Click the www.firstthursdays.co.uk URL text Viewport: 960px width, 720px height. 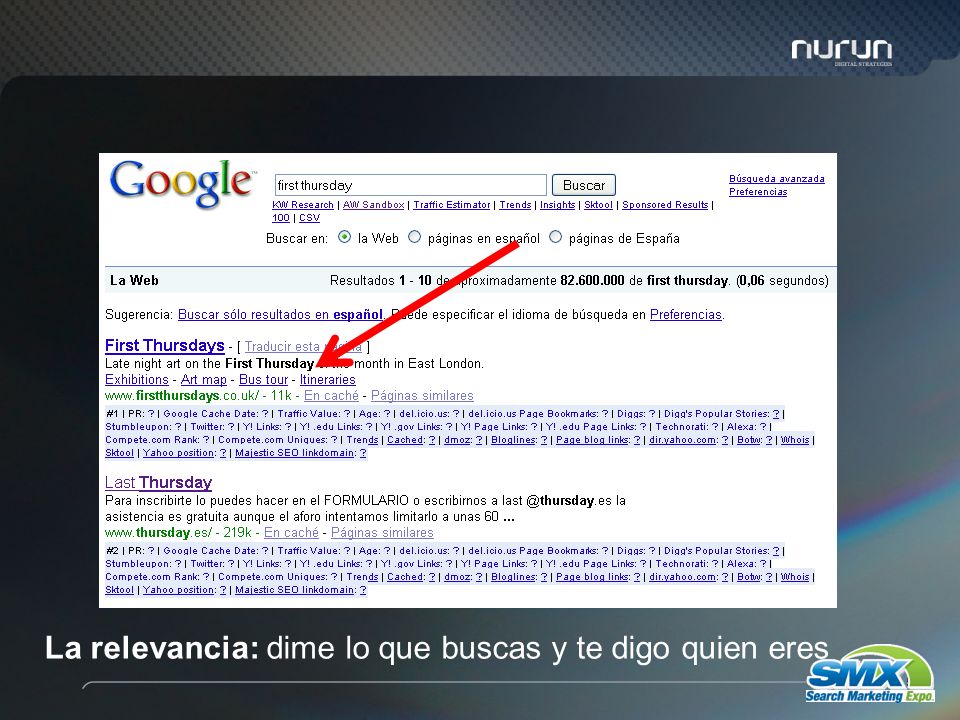(x=182, y=396)
